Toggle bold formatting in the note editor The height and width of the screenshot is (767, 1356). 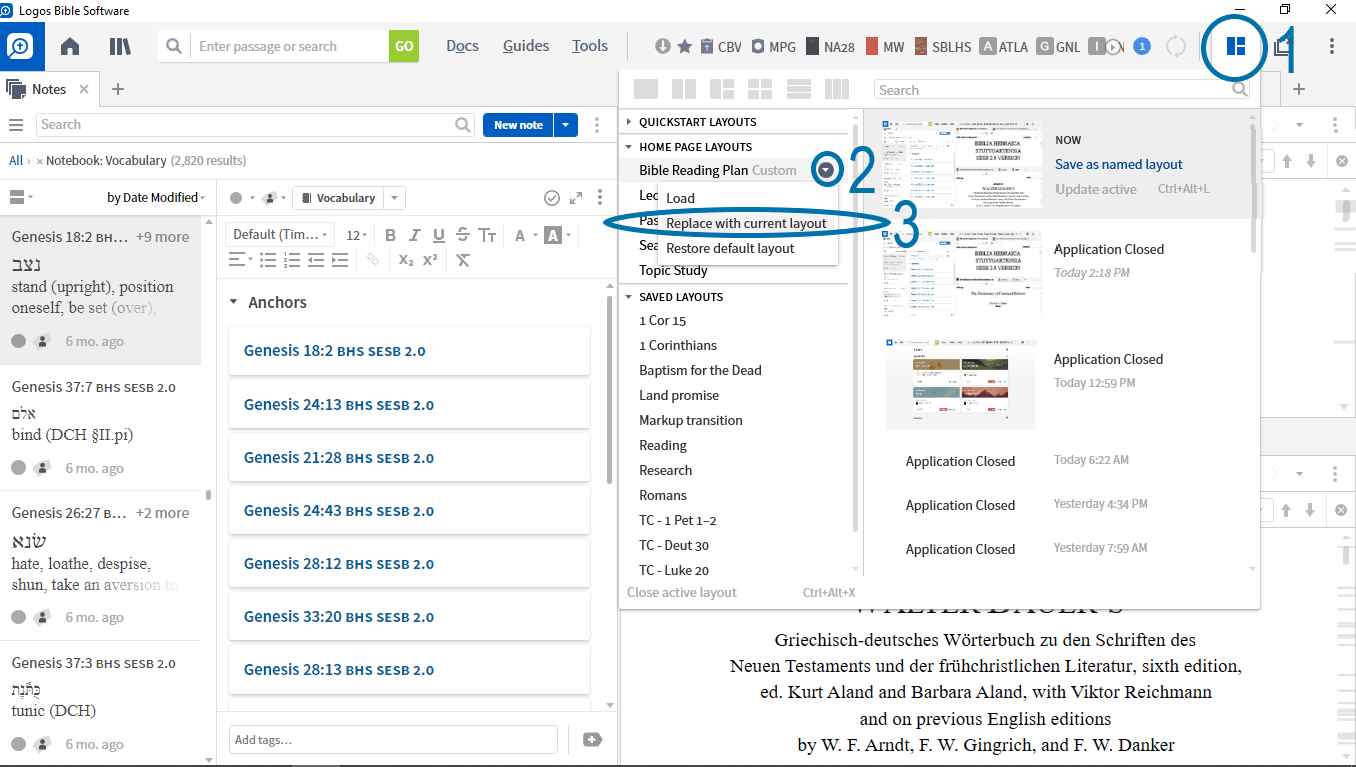pyautogui.click(x=390, y=235)
